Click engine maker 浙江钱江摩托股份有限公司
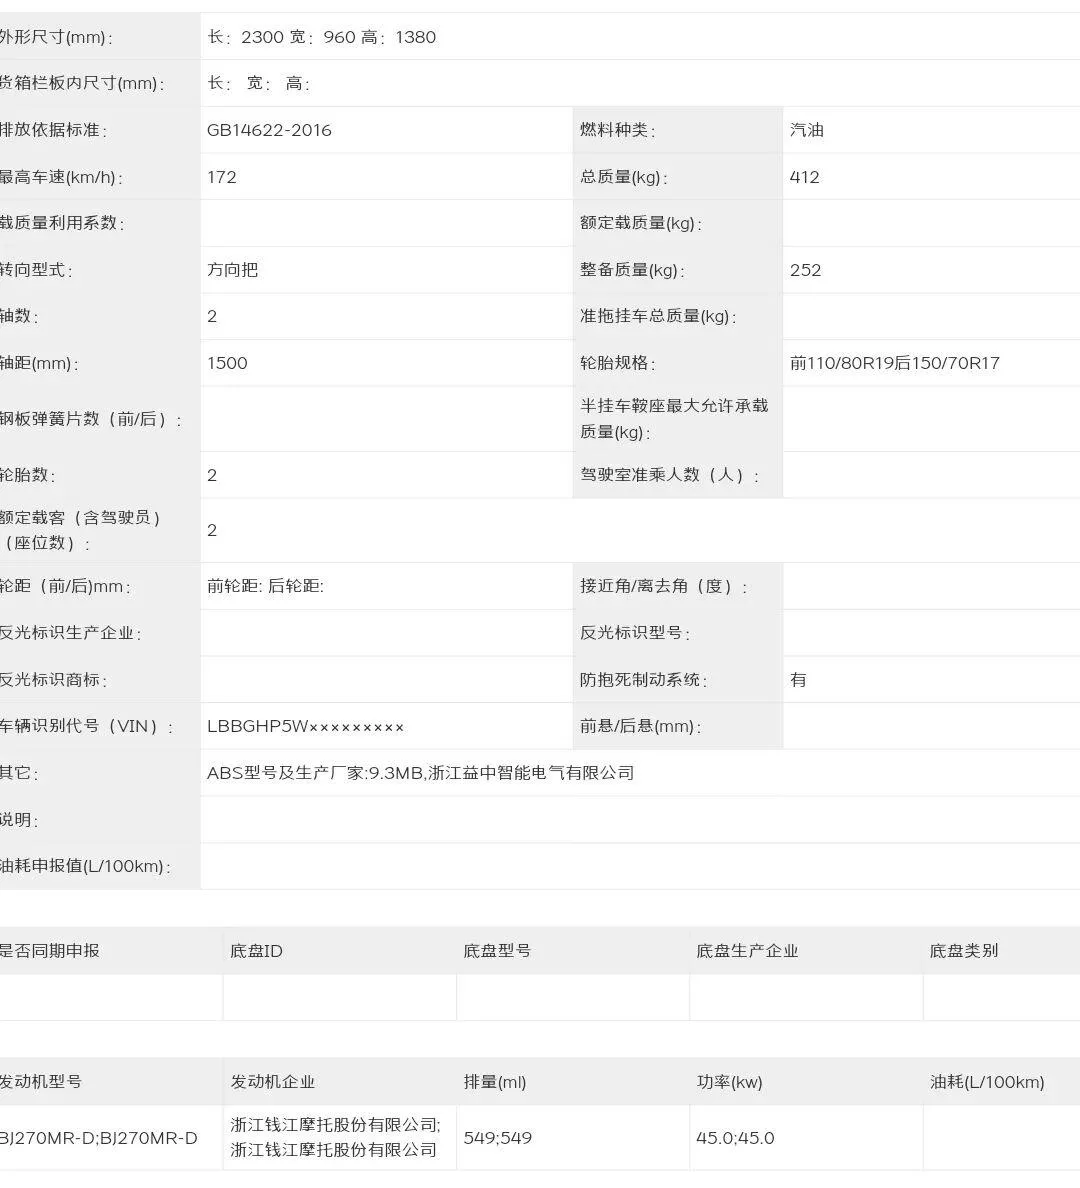The height and width of the screenshot is (1188, 1080). pos(336,1137)
